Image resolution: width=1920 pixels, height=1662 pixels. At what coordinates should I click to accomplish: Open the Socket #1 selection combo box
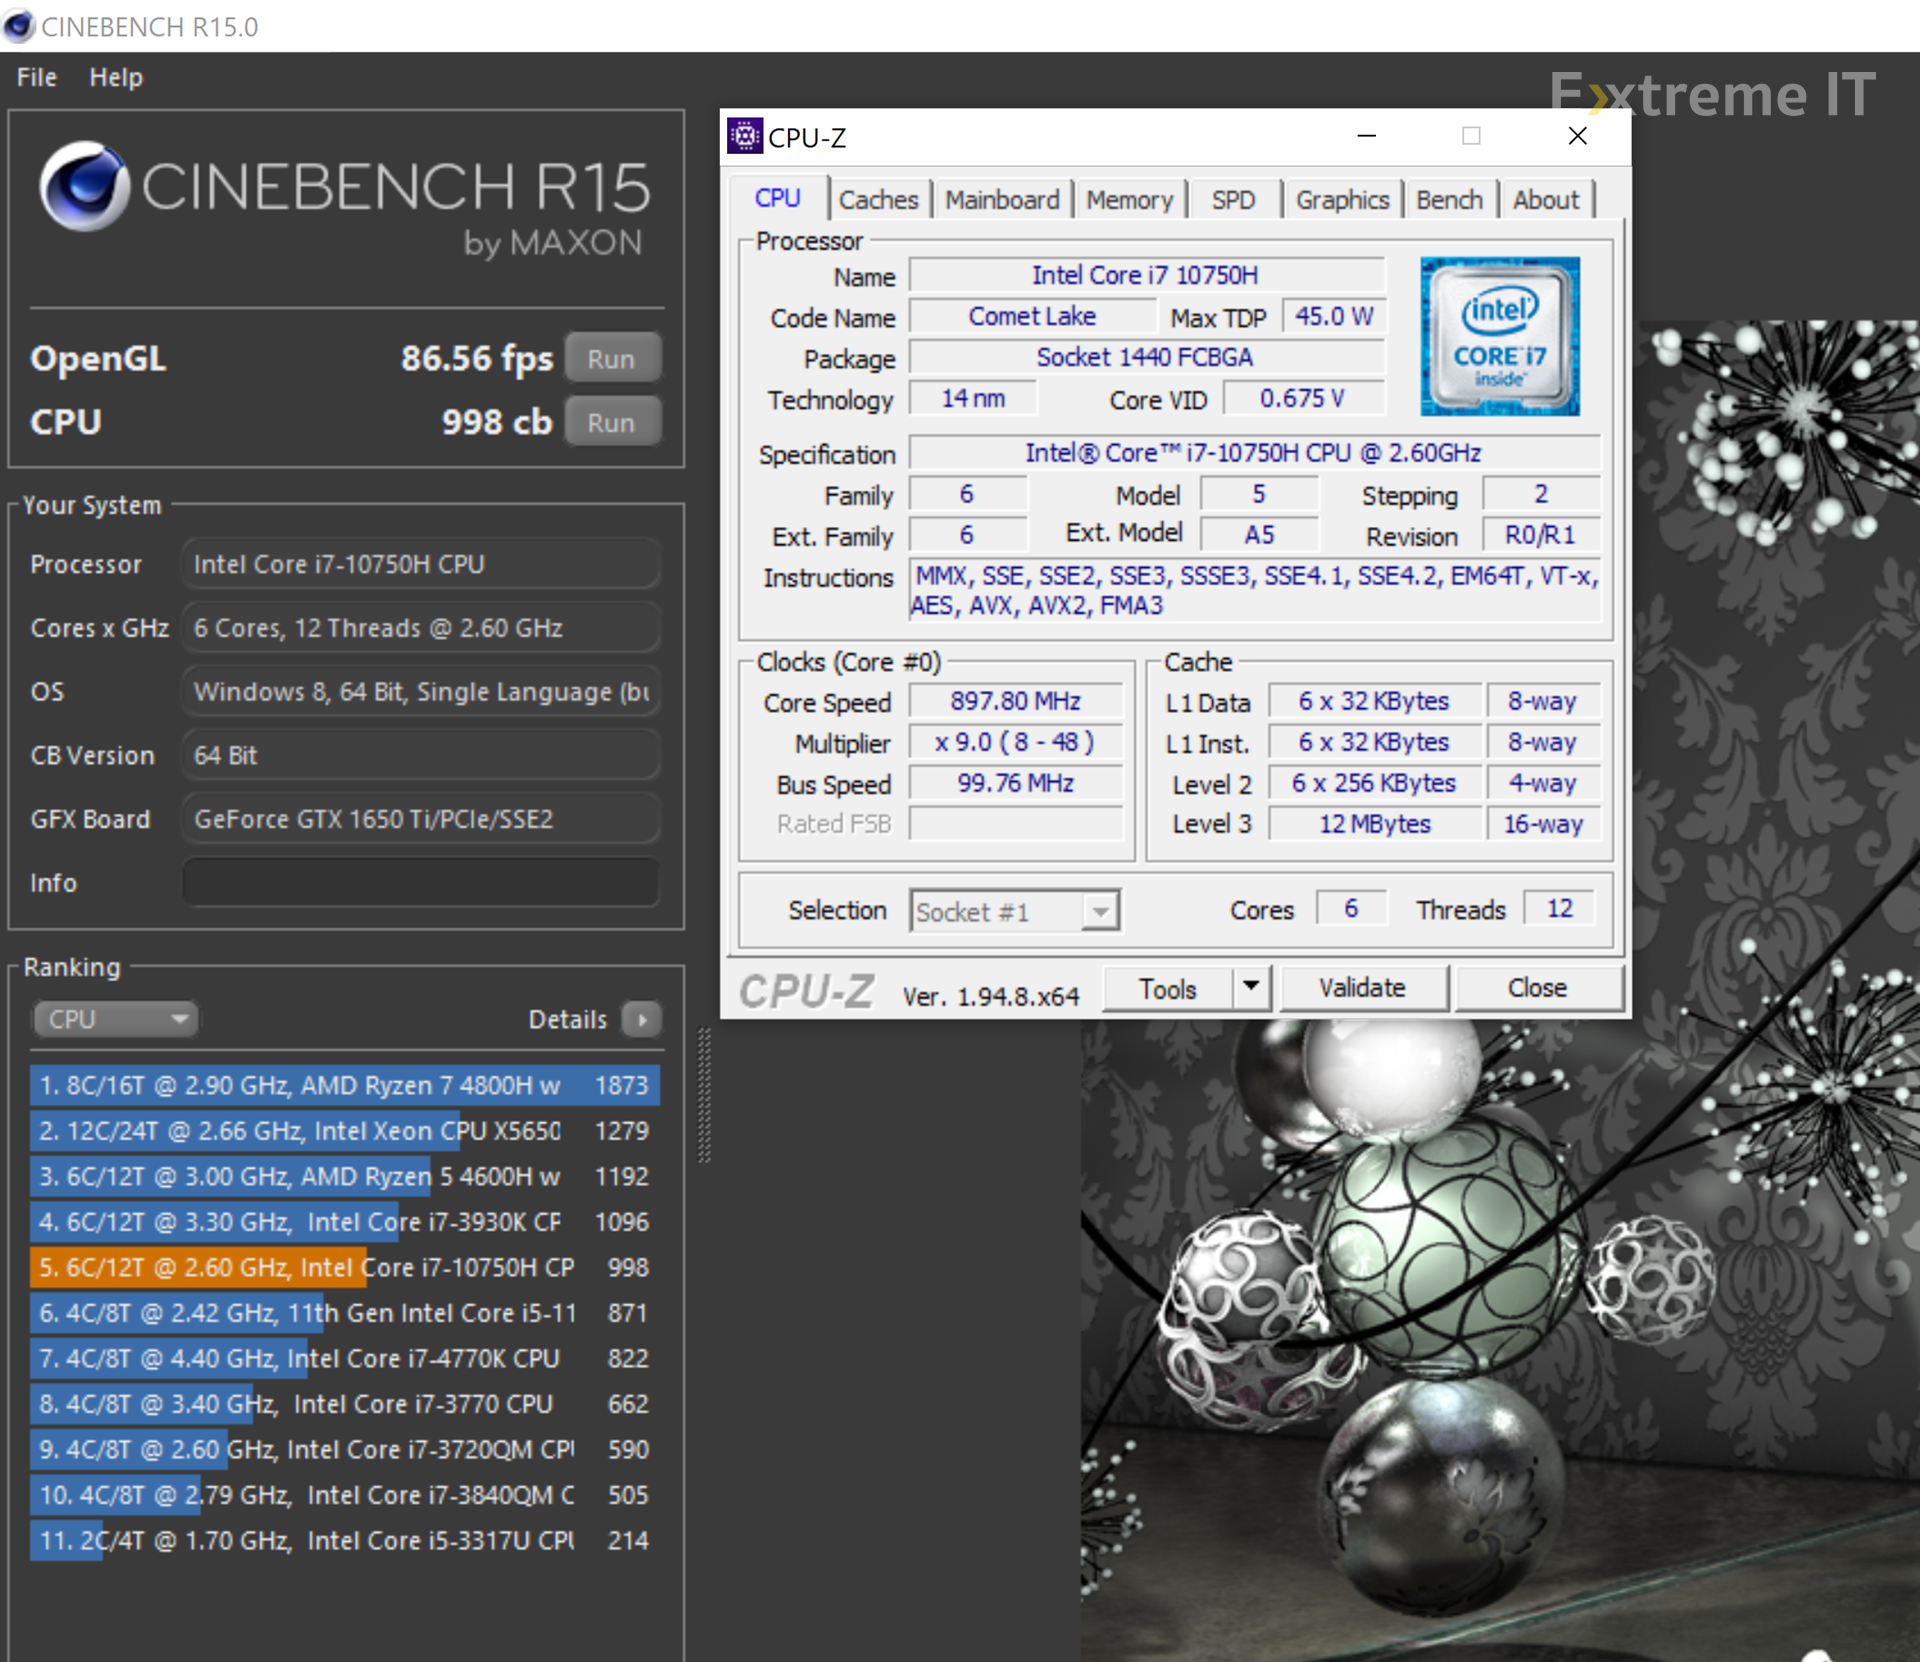pos(1015,911)
